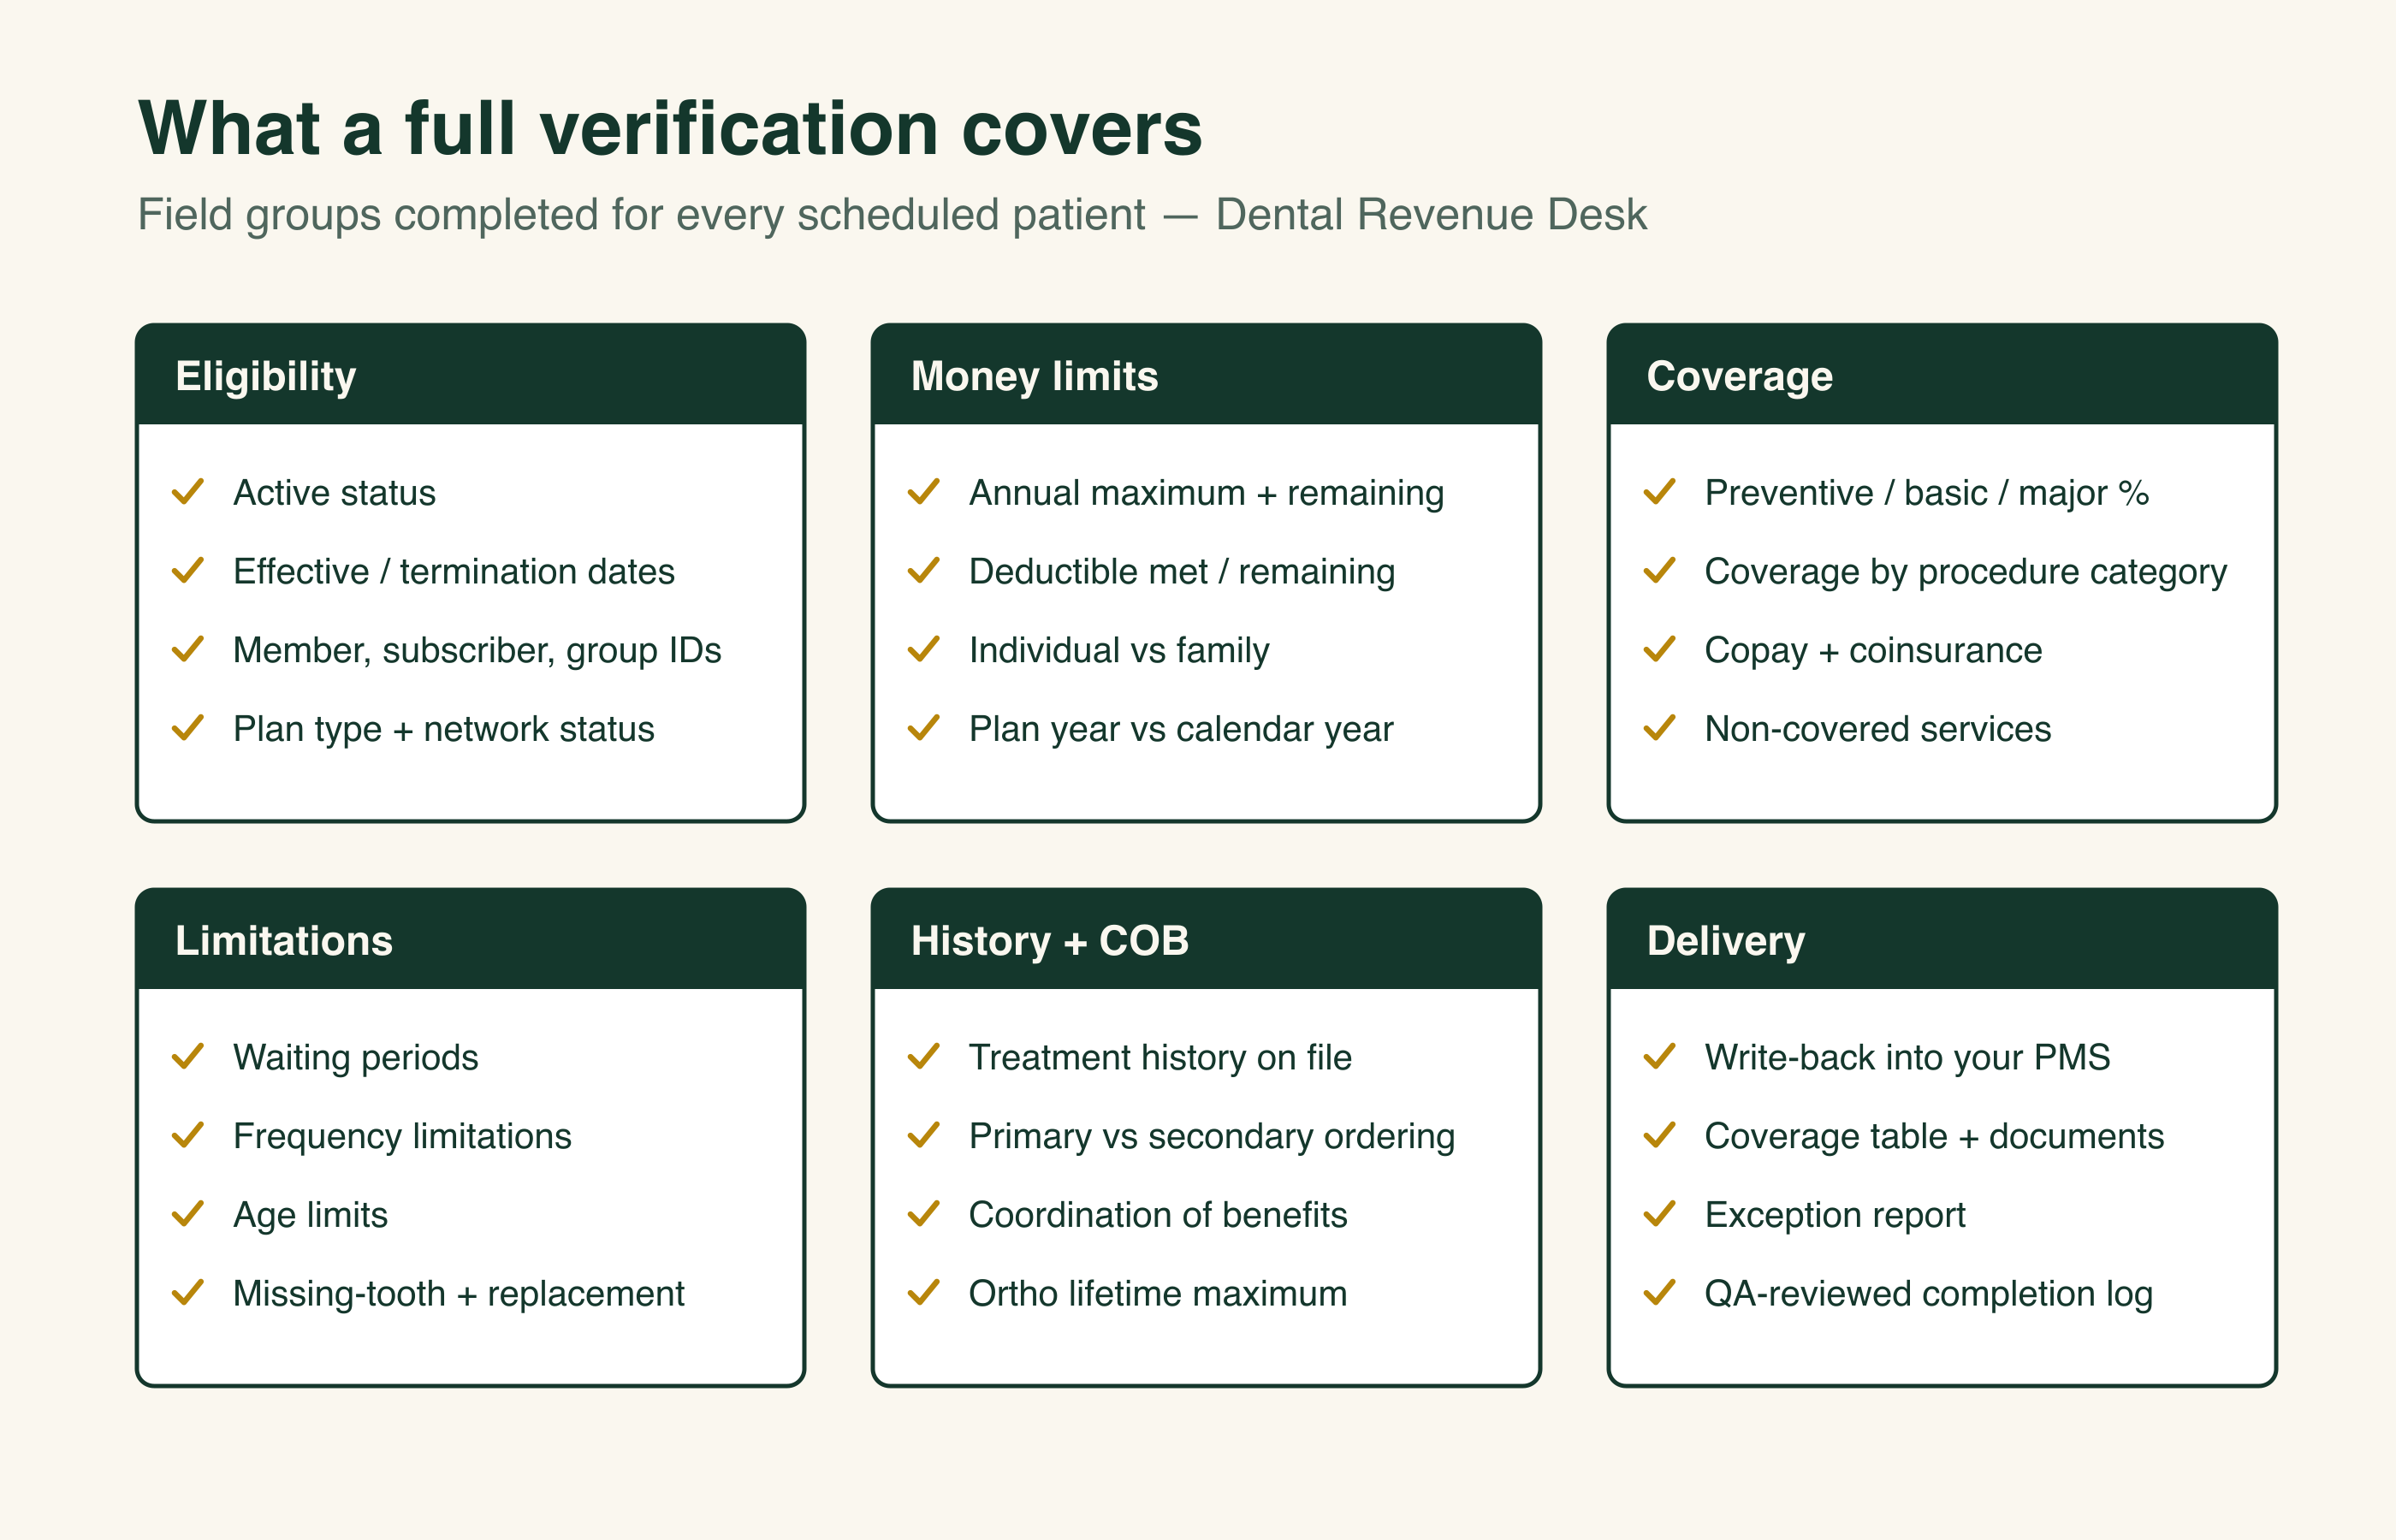The image size is (2396, 1540).
Task: Click the checkmark next to Missing-tooth + replacement
Action: coord(188,1293)
